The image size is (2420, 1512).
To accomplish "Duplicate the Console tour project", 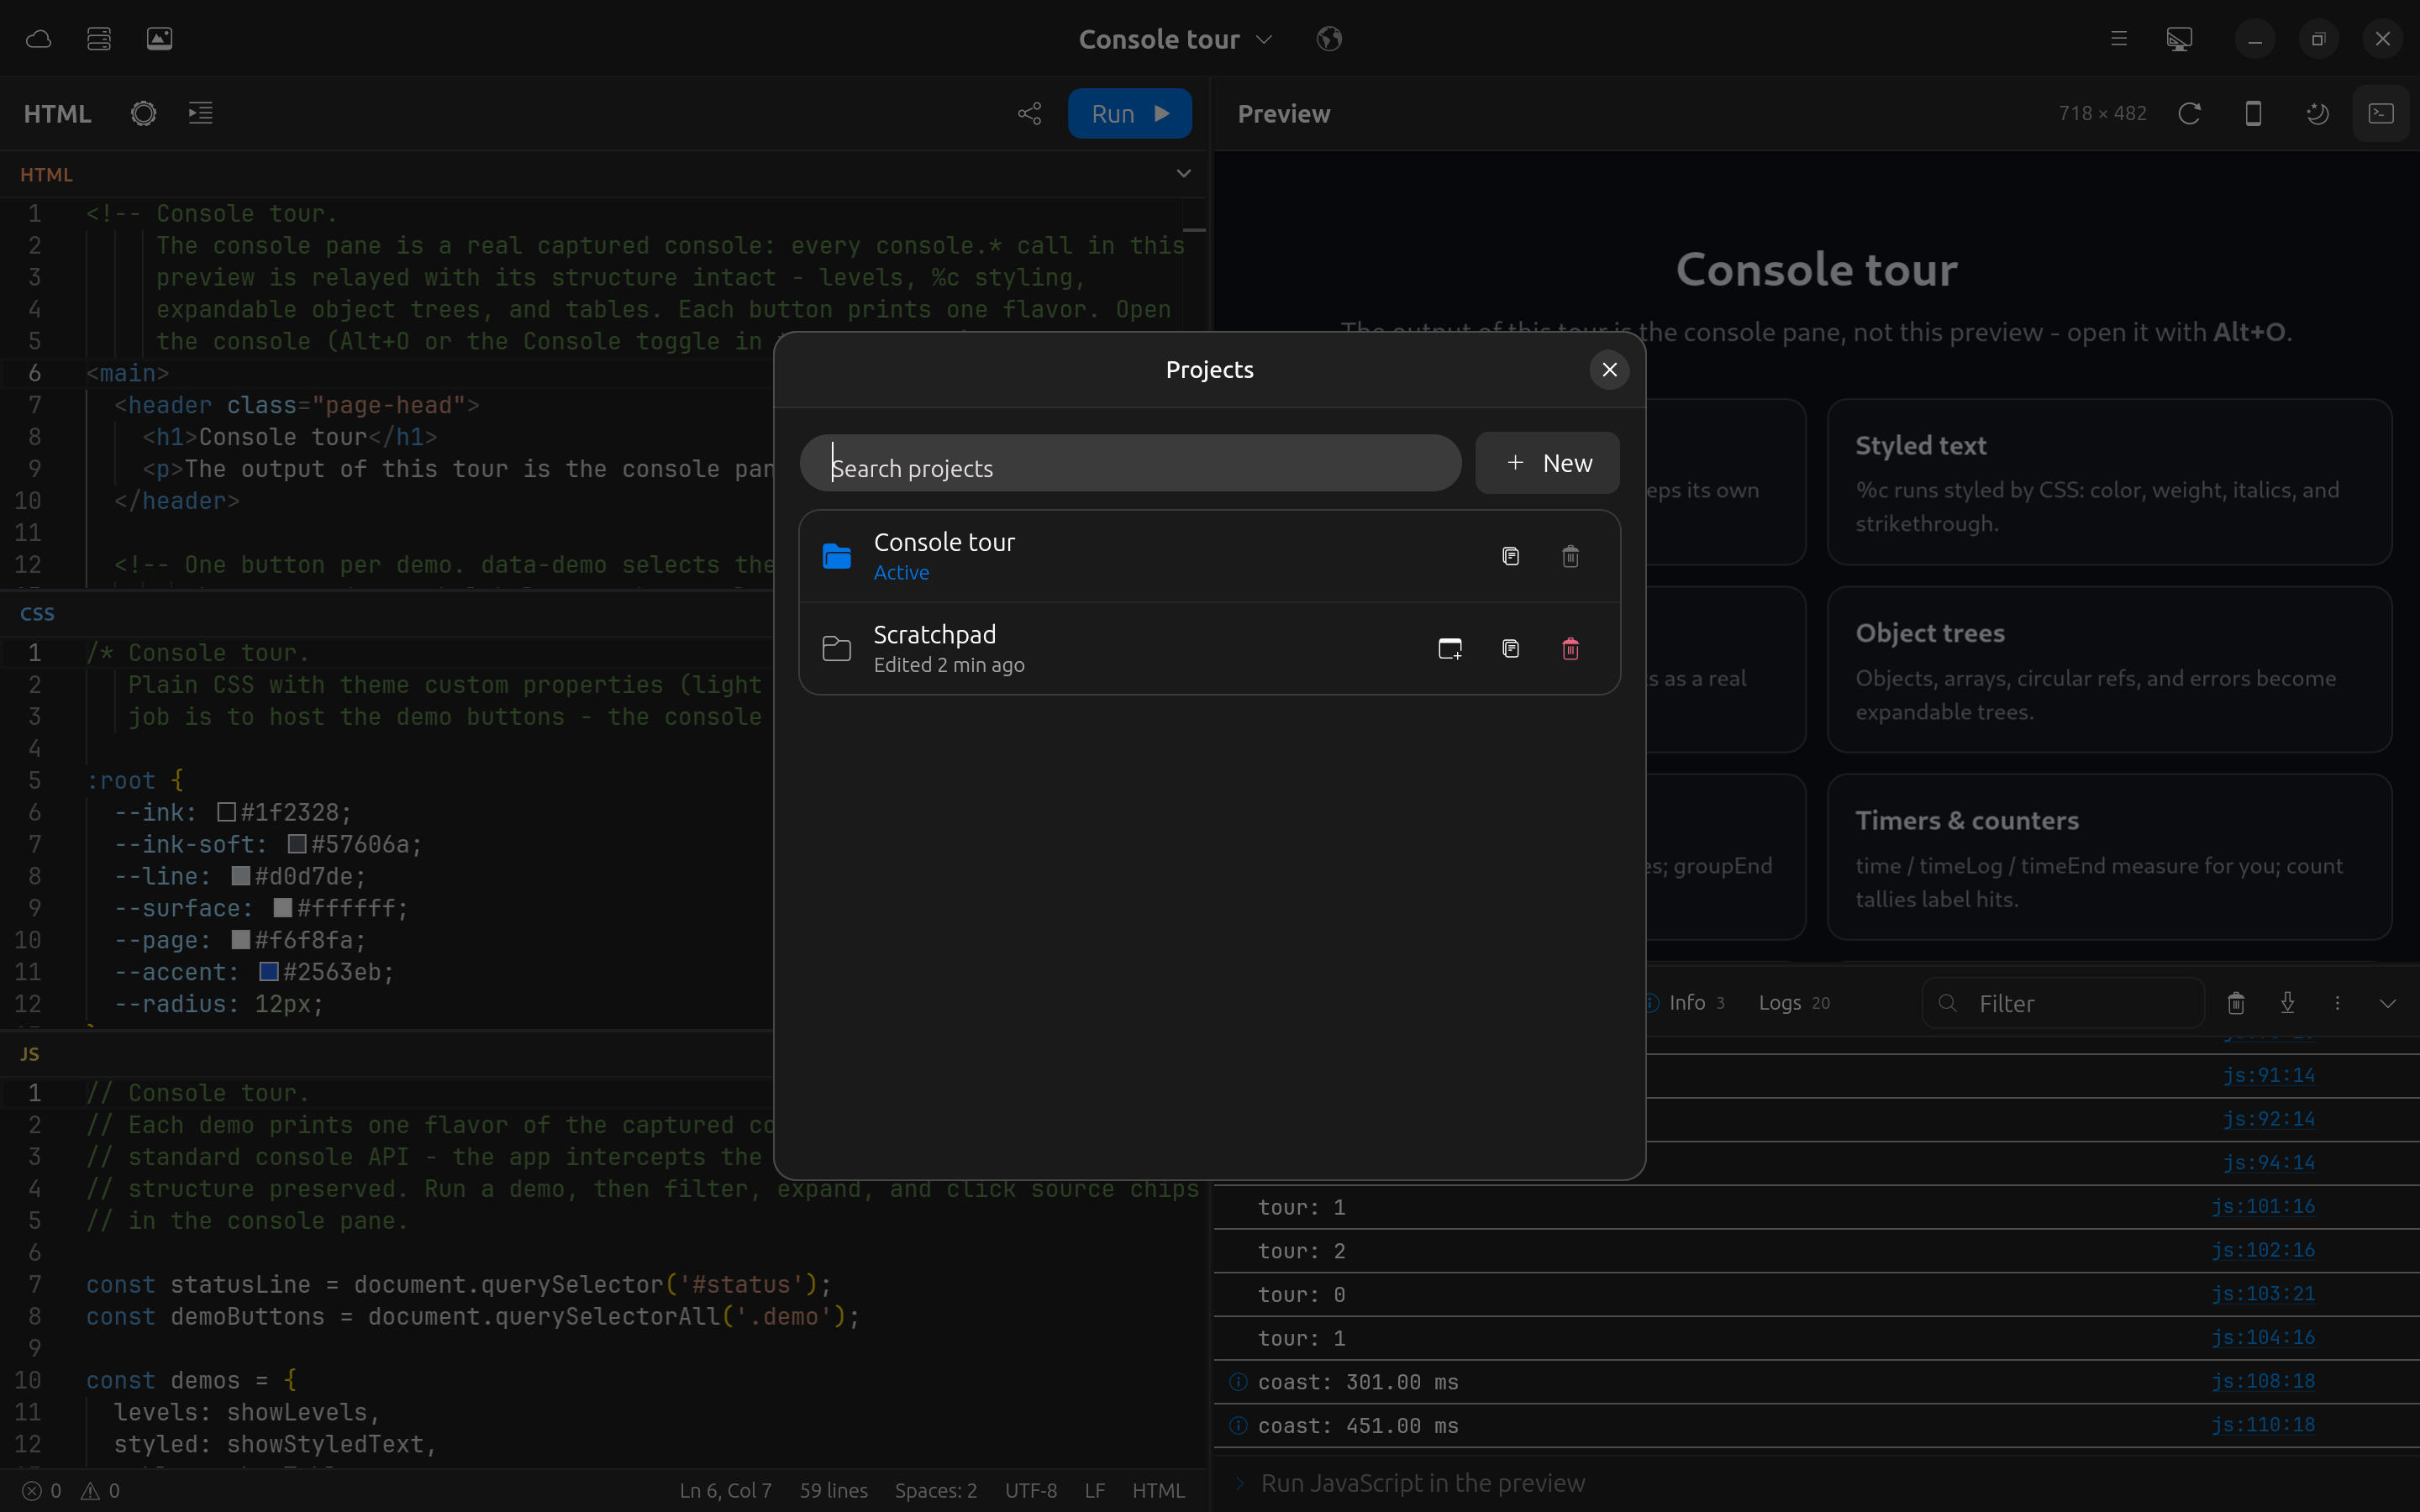I will tap(1510, 556).
